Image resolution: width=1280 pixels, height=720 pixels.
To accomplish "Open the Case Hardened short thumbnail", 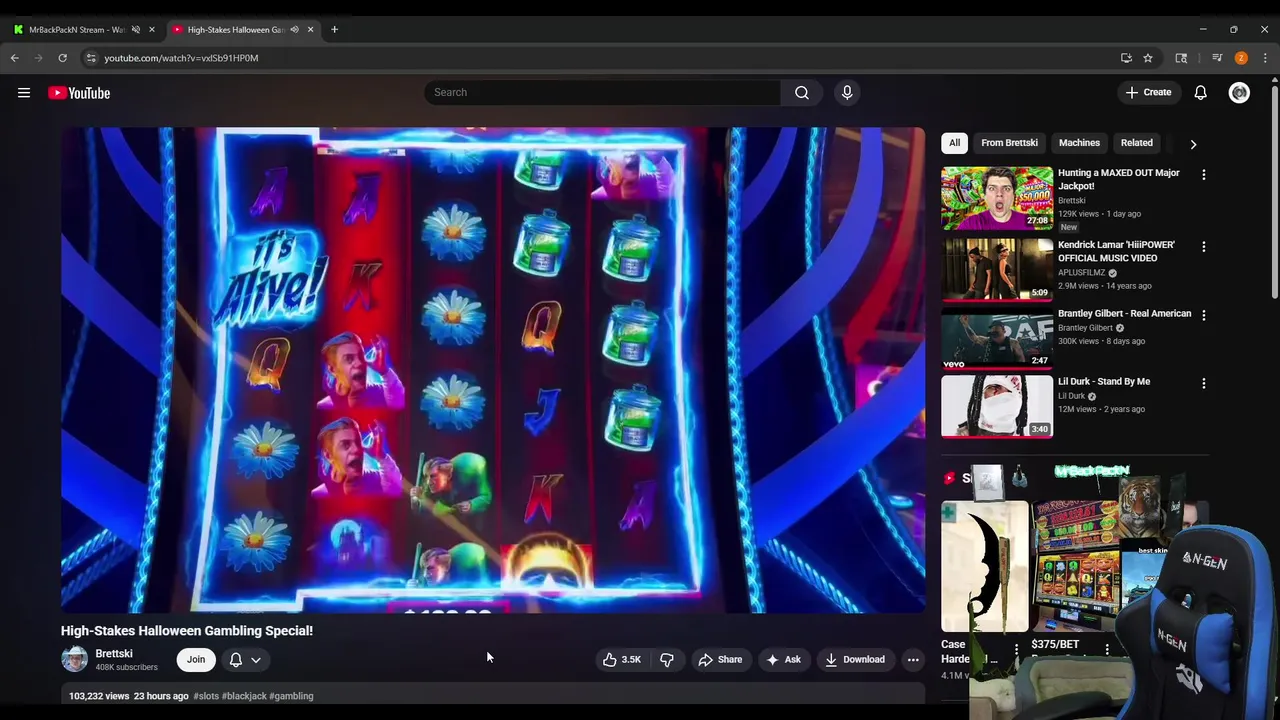I will tap(985, 566).
